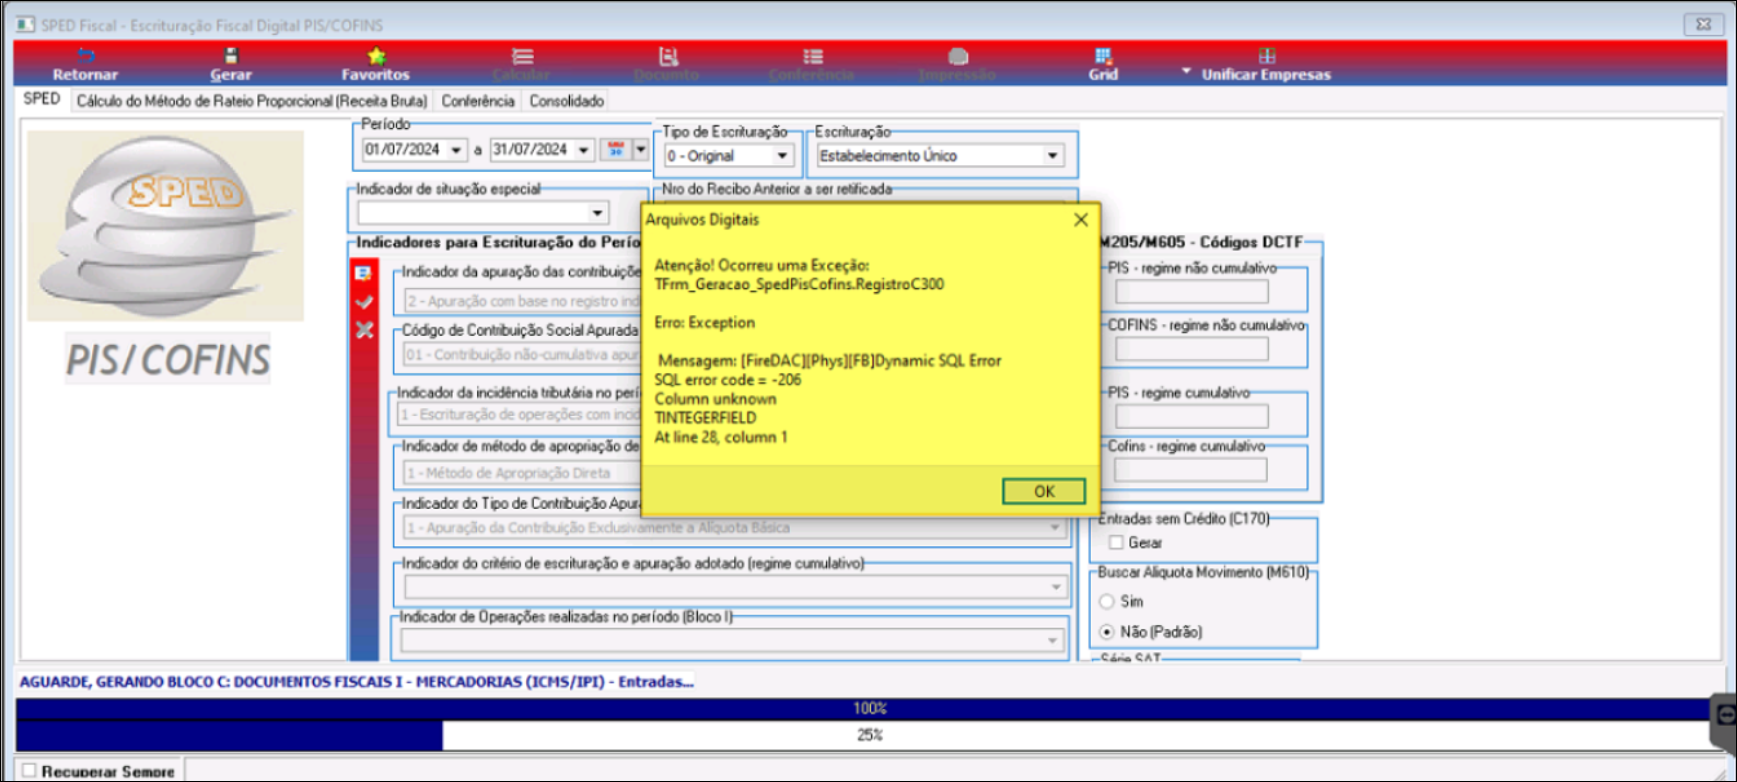Click the Retornar toolbar icon
Image resolution: width=1737 pixels, height=782 pixels.
pyautogui.click(x=85, y=56)
